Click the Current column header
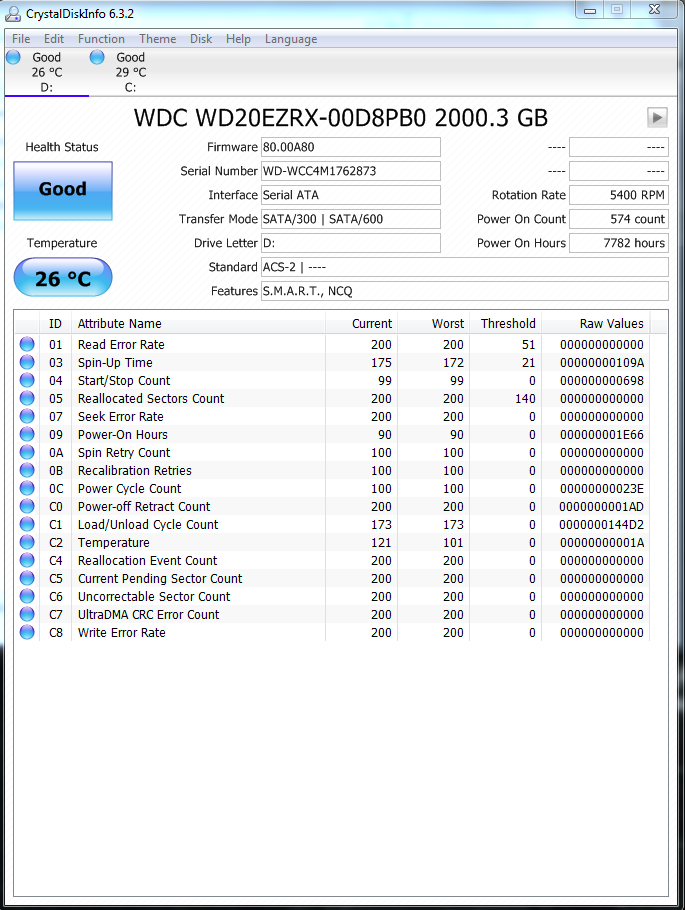This screenshot has height=910, width=685. tap(361, 323)
